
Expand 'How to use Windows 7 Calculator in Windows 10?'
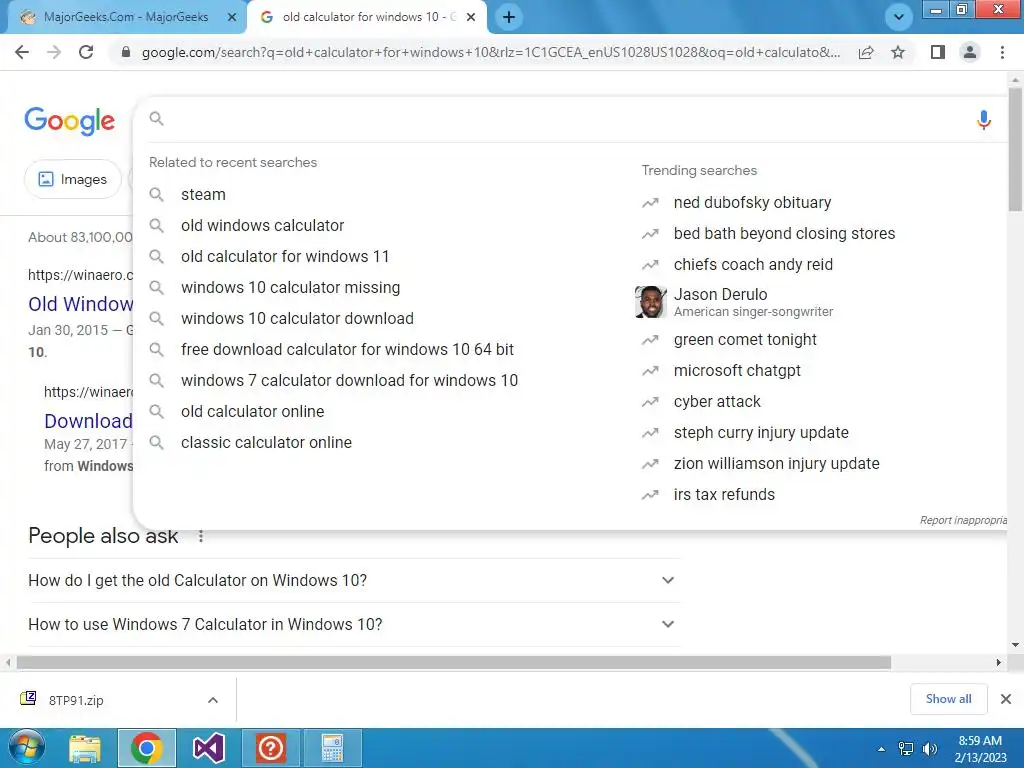(x=355, y=624)
